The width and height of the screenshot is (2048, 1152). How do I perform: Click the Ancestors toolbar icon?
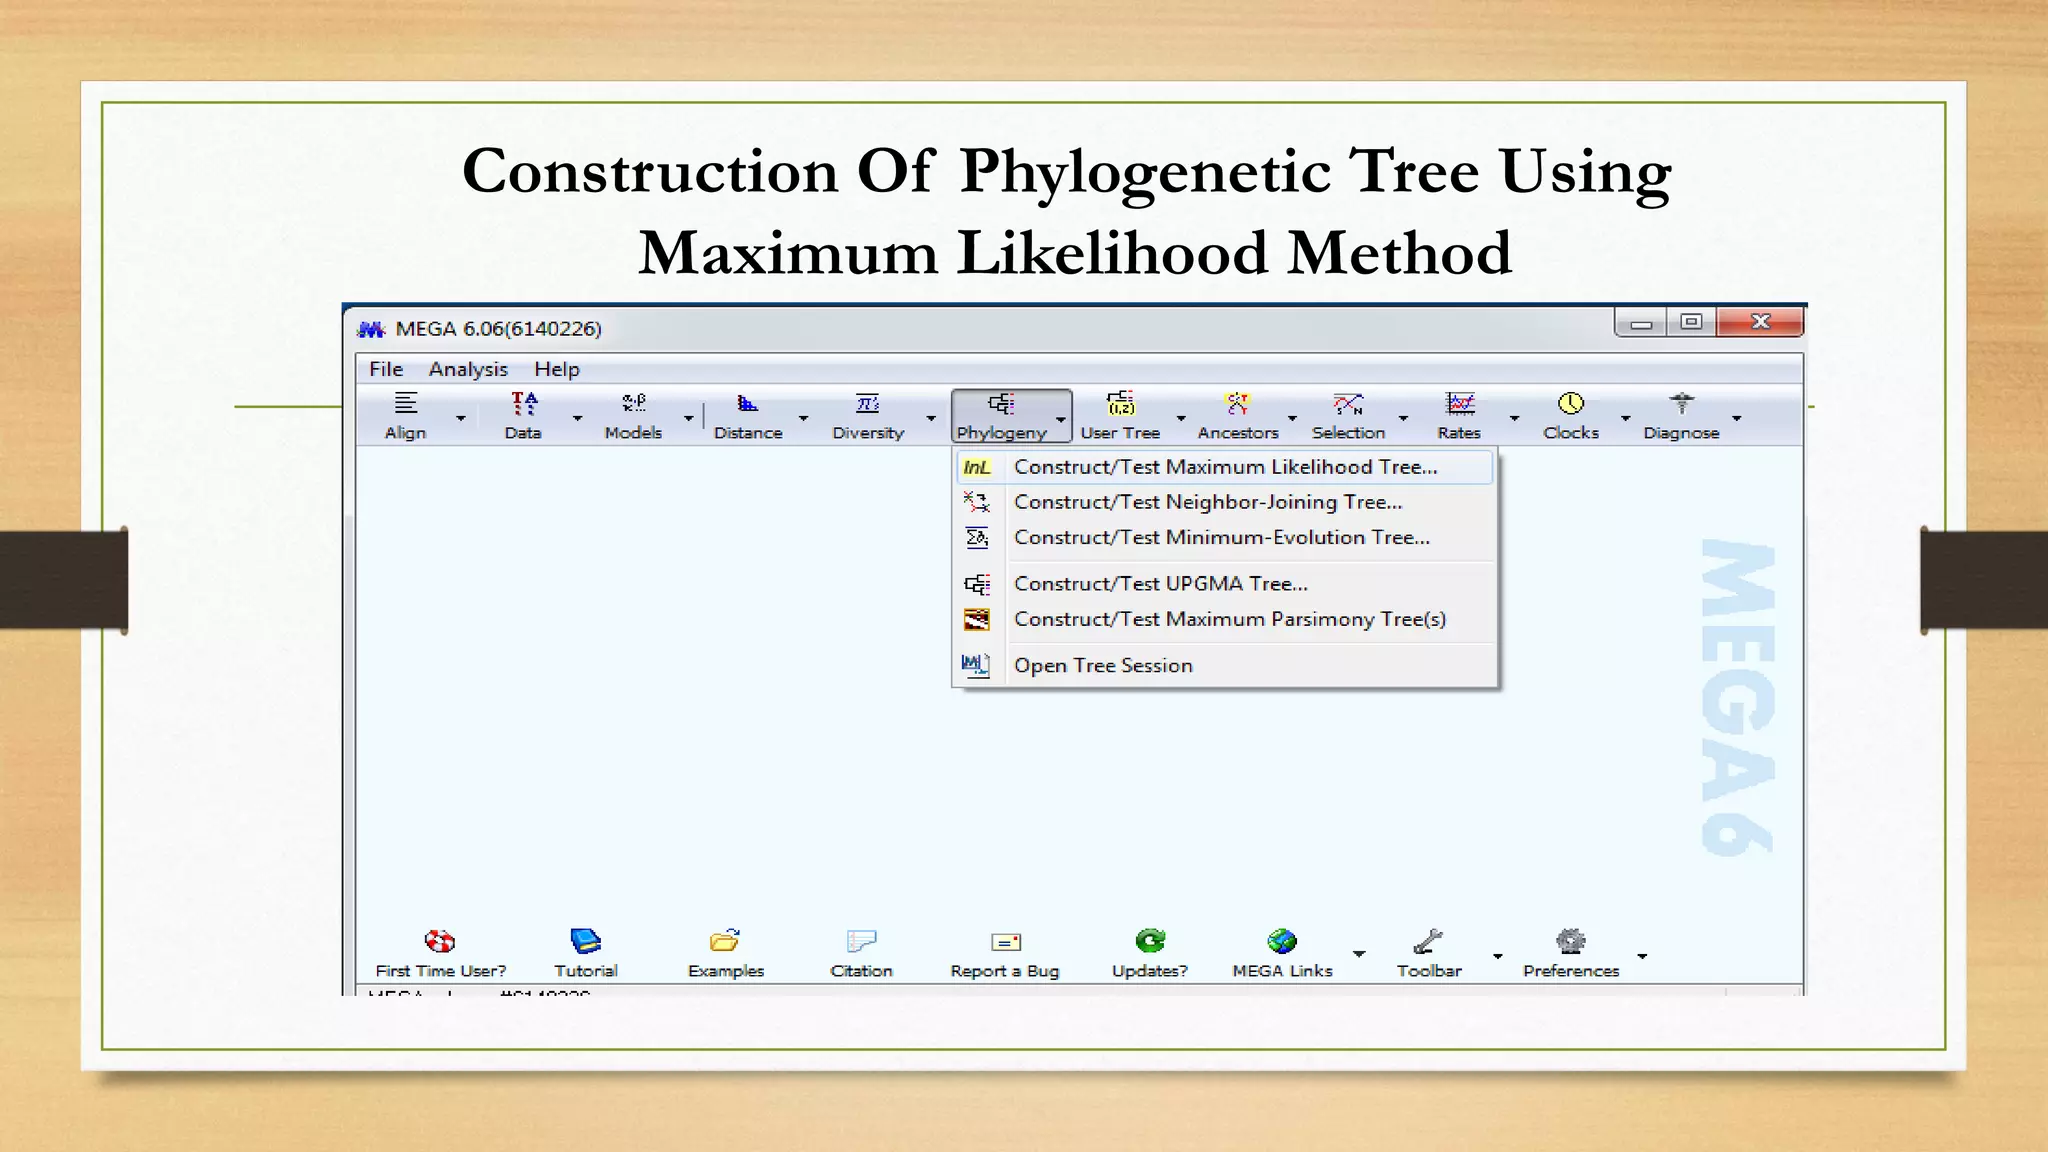point(1237,404)
